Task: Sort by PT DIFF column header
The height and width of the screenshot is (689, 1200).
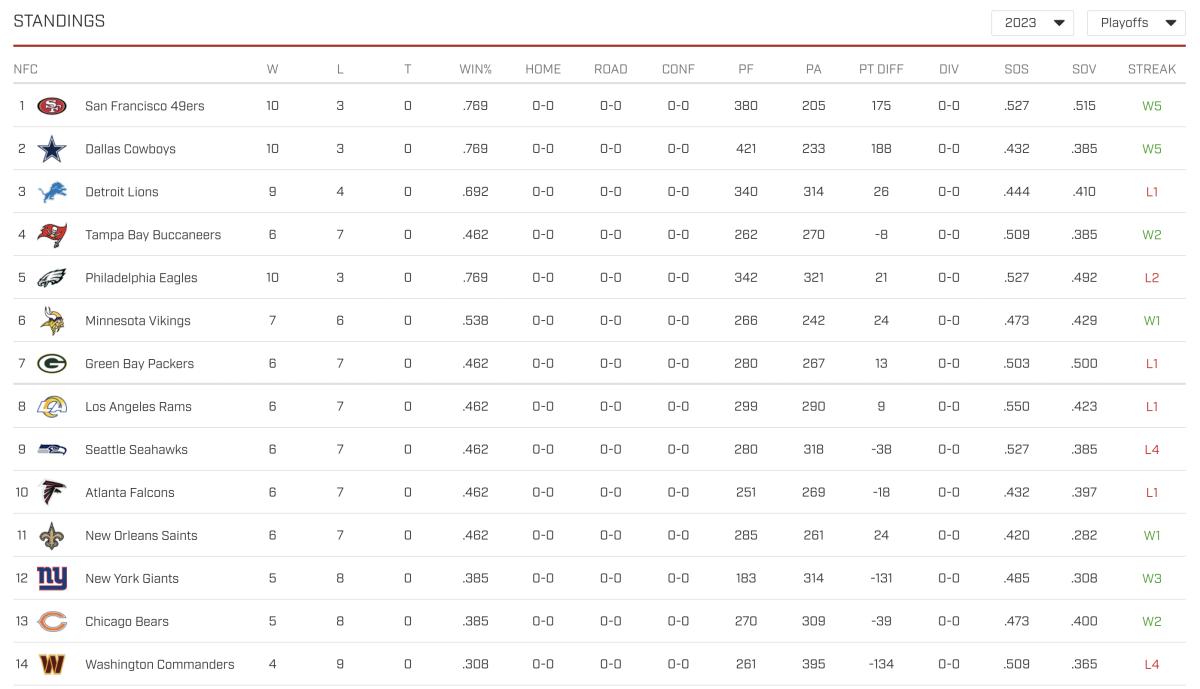Action: (x=881, y=69)
